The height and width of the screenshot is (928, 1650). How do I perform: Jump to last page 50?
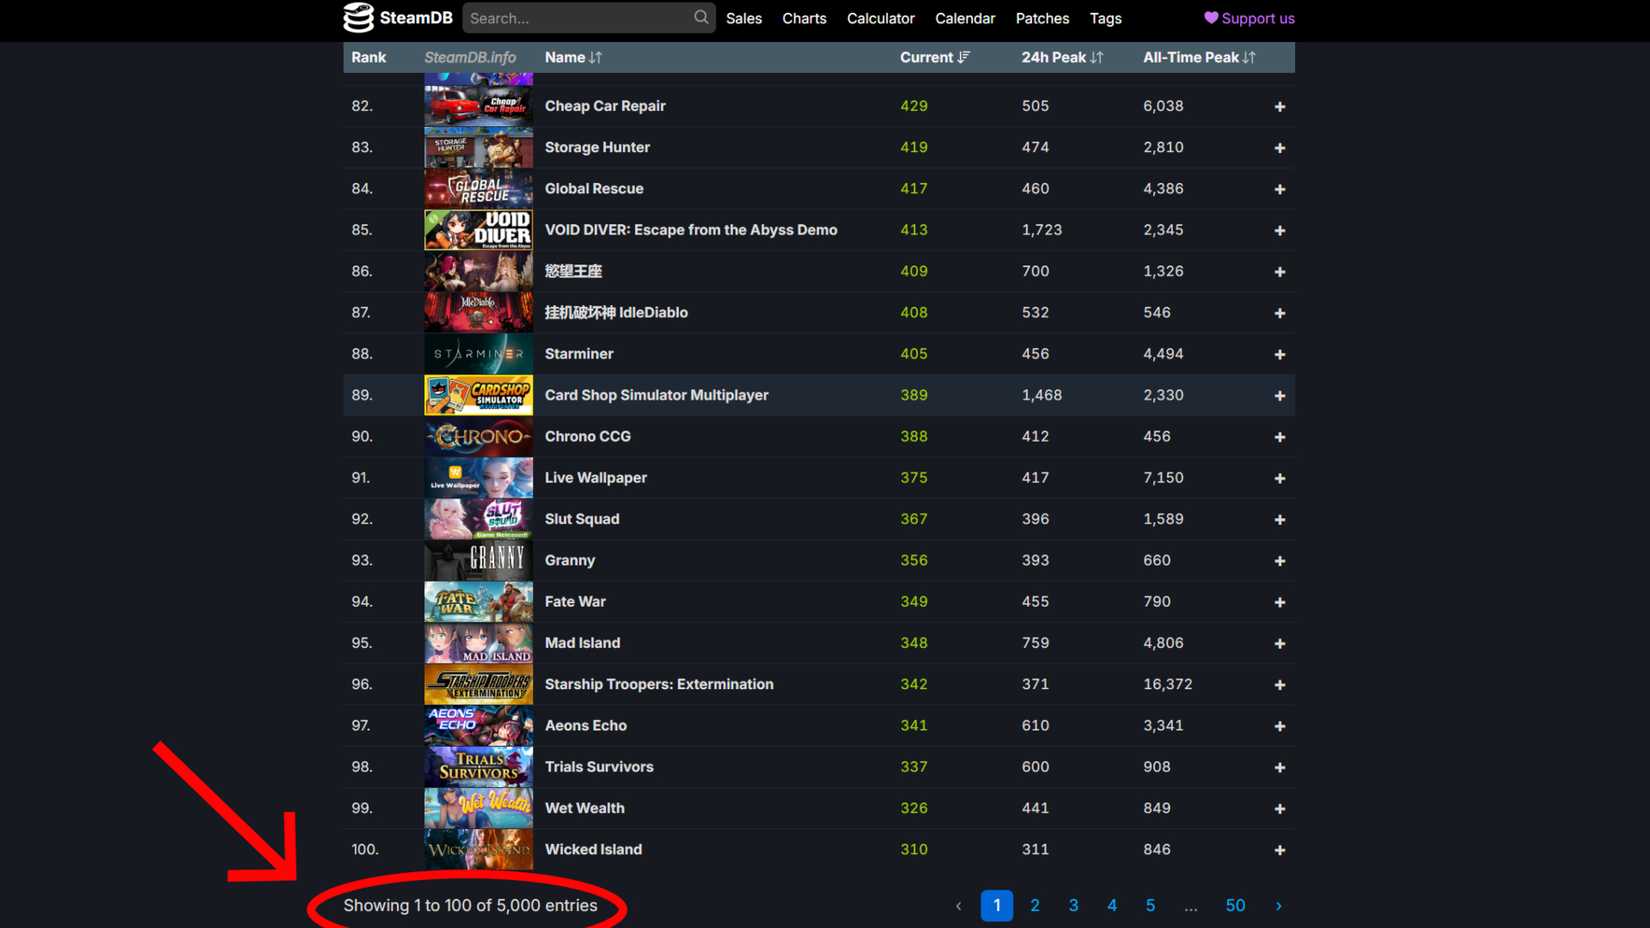coord(1235,906)
